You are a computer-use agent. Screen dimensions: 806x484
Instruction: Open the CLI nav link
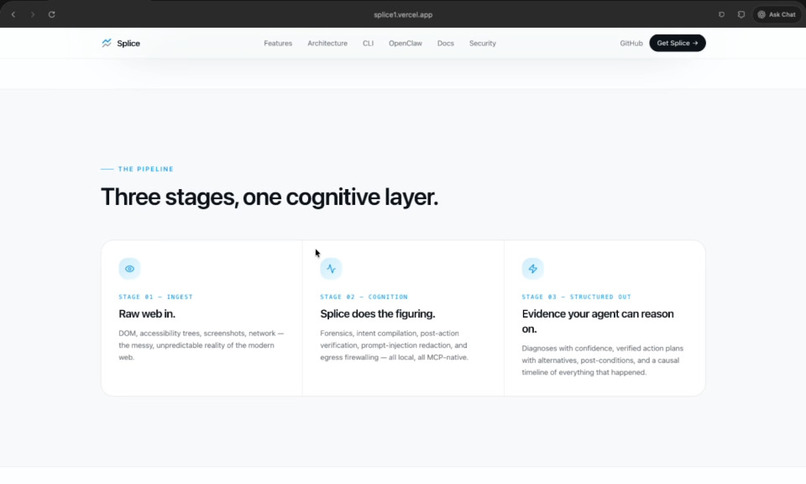coord(368,43)
